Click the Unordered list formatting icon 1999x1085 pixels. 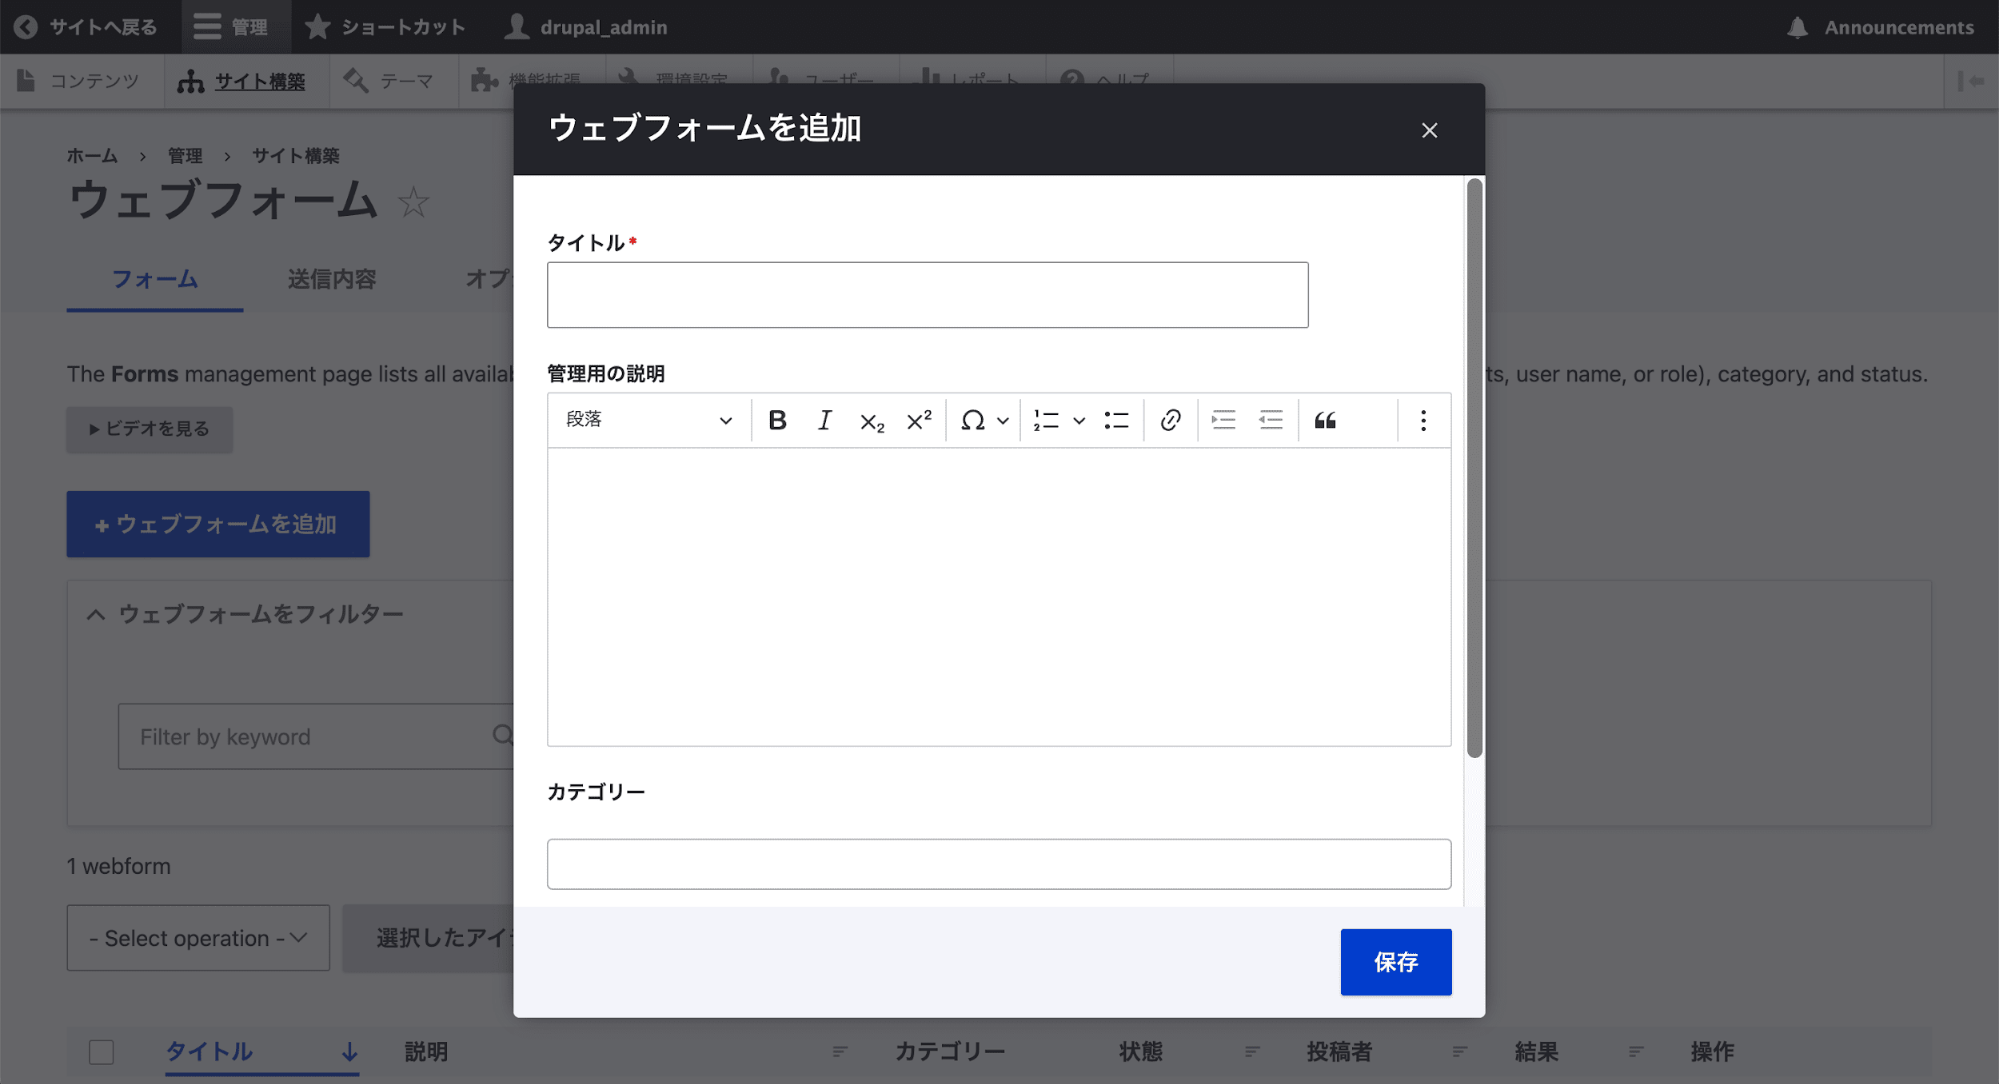1116,418
